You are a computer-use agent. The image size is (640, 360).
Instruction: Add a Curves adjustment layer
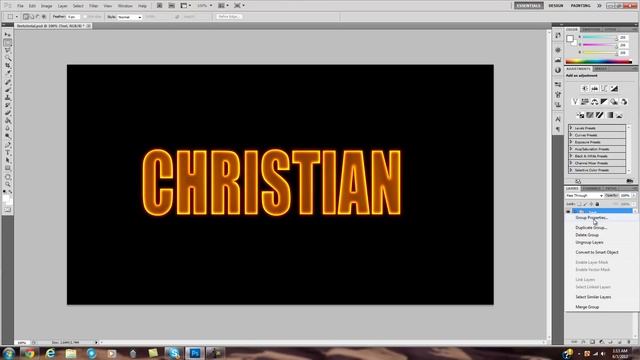point(604,89)
